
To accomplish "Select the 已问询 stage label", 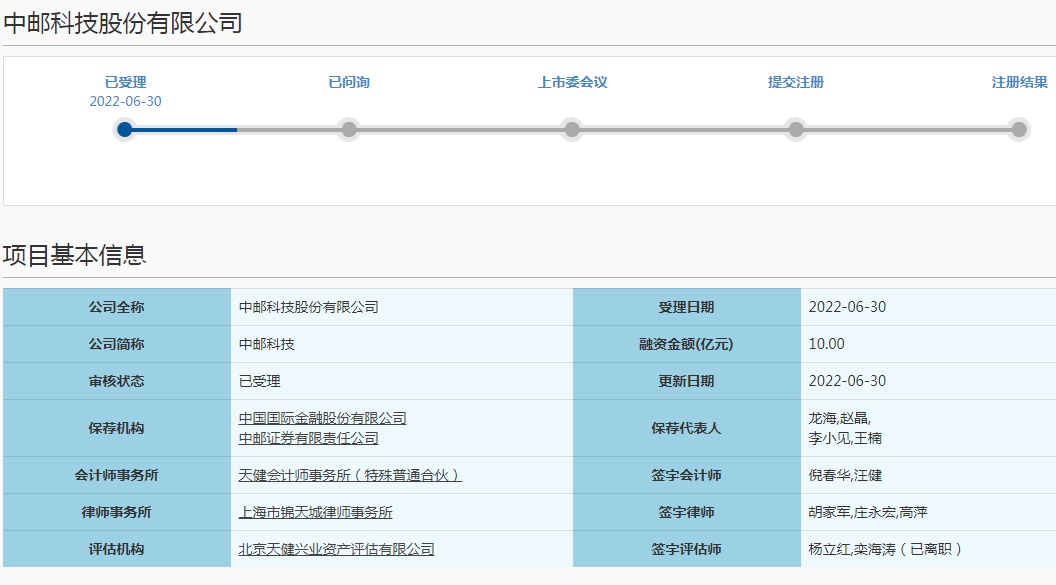I will (349, 82).
